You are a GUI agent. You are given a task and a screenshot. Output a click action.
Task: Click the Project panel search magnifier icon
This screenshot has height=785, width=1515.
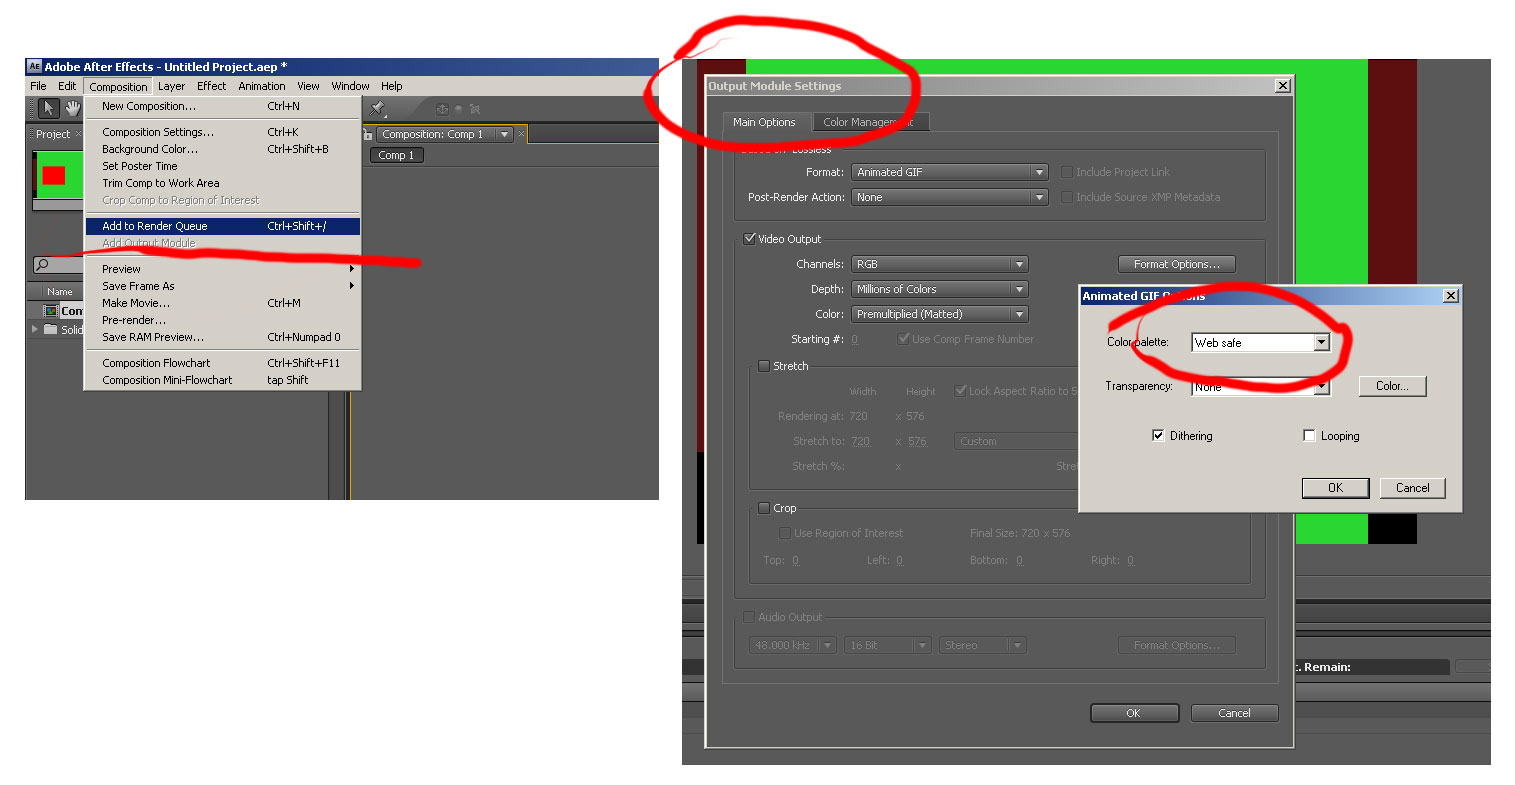(42, 265)
